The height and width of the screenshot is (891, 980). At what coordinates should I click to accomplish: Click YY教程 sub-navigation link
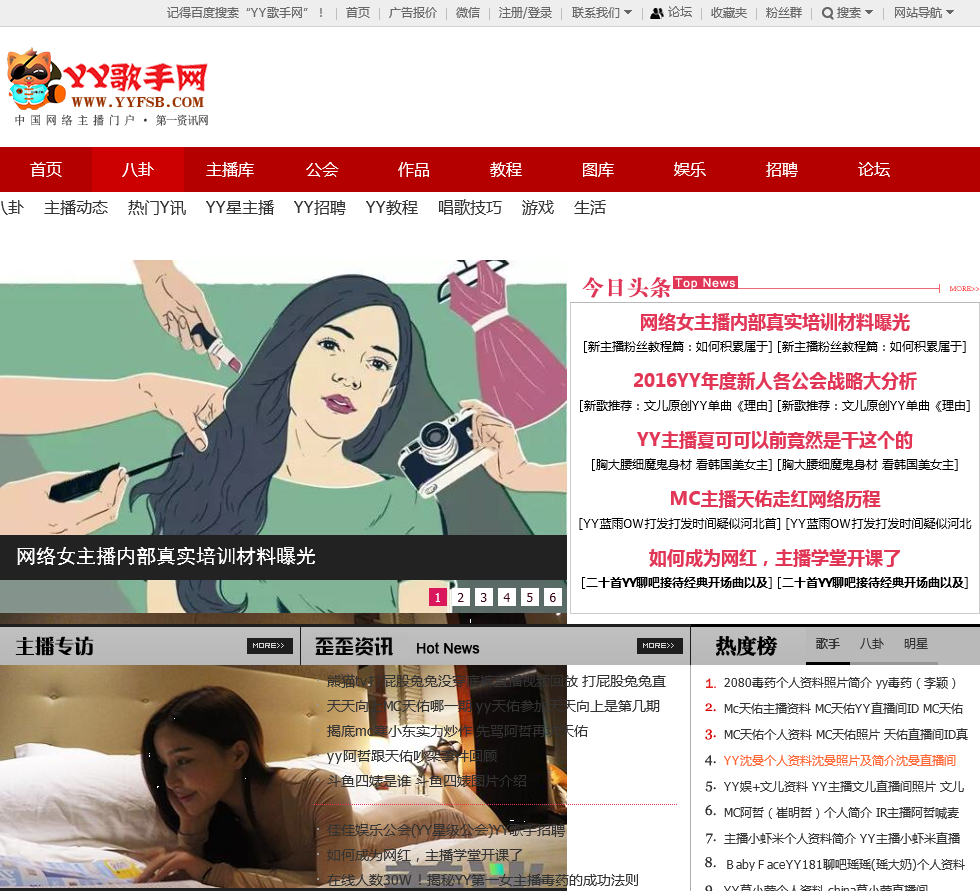pos(392,207)
